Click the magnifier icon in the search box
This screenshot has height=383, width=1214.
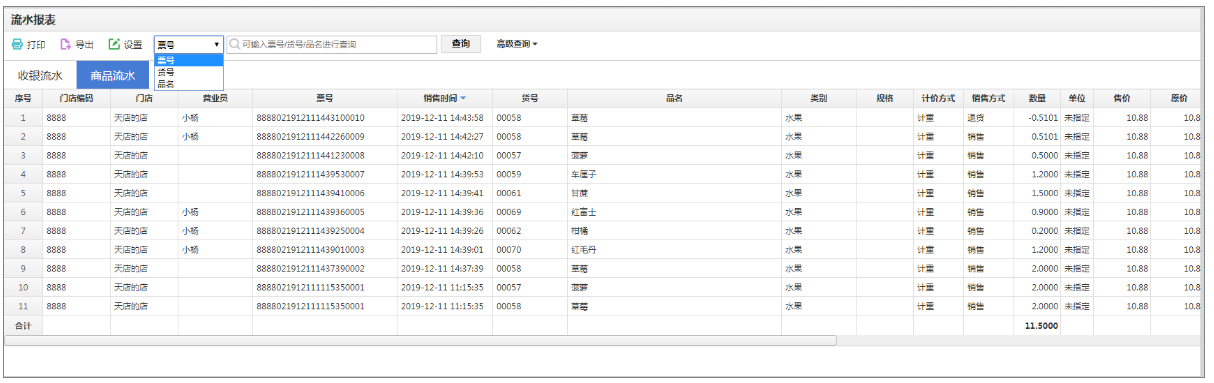click(234, 45)
